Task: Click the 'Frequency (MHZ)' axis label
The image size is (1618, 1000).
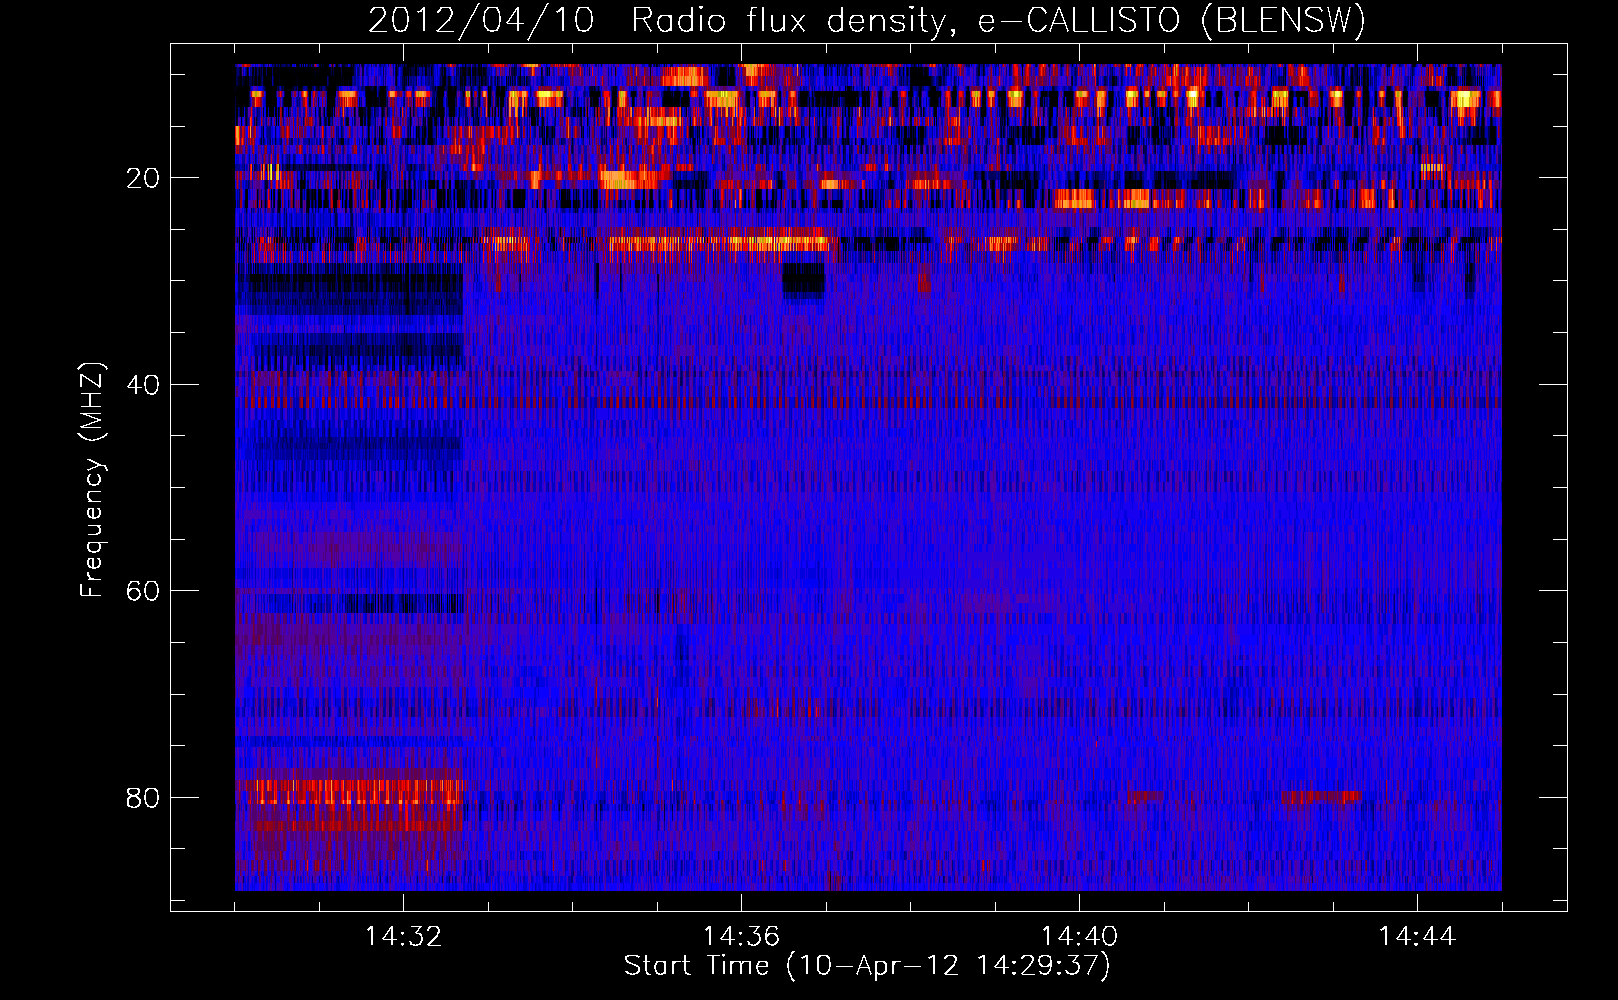Action: click(92, 480)
